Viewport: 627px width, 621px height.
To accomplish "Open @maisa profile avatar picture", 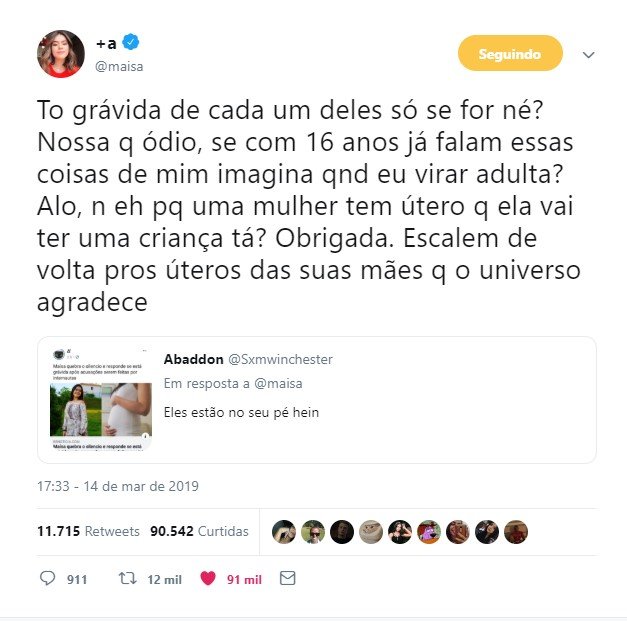I will point(61,54).
